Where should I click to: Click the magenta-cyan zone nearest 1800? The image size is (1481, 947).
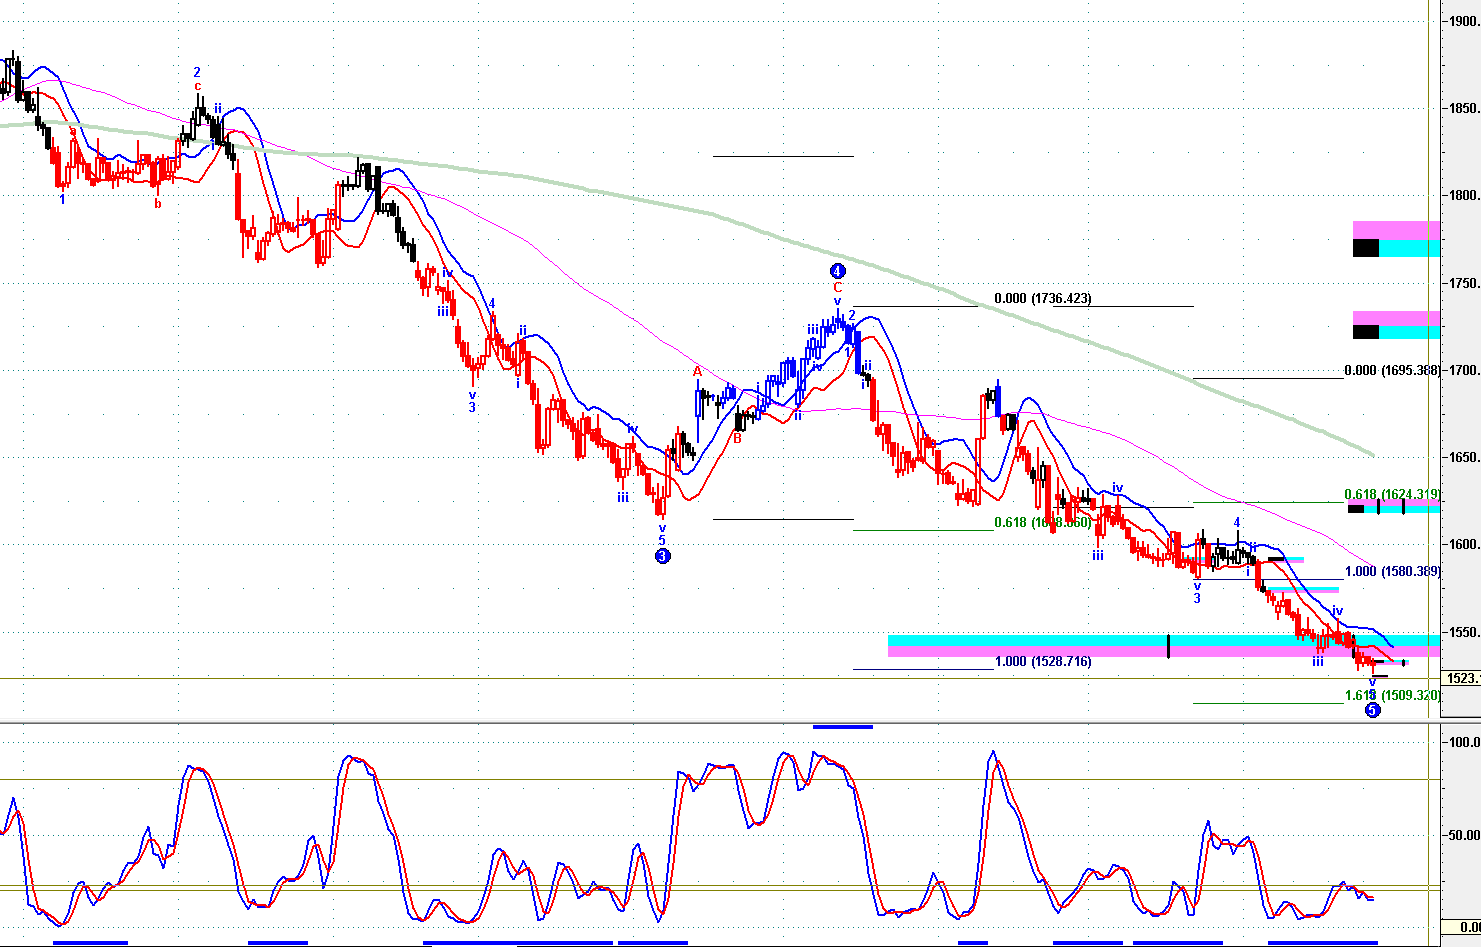(x=1396, y=239)
